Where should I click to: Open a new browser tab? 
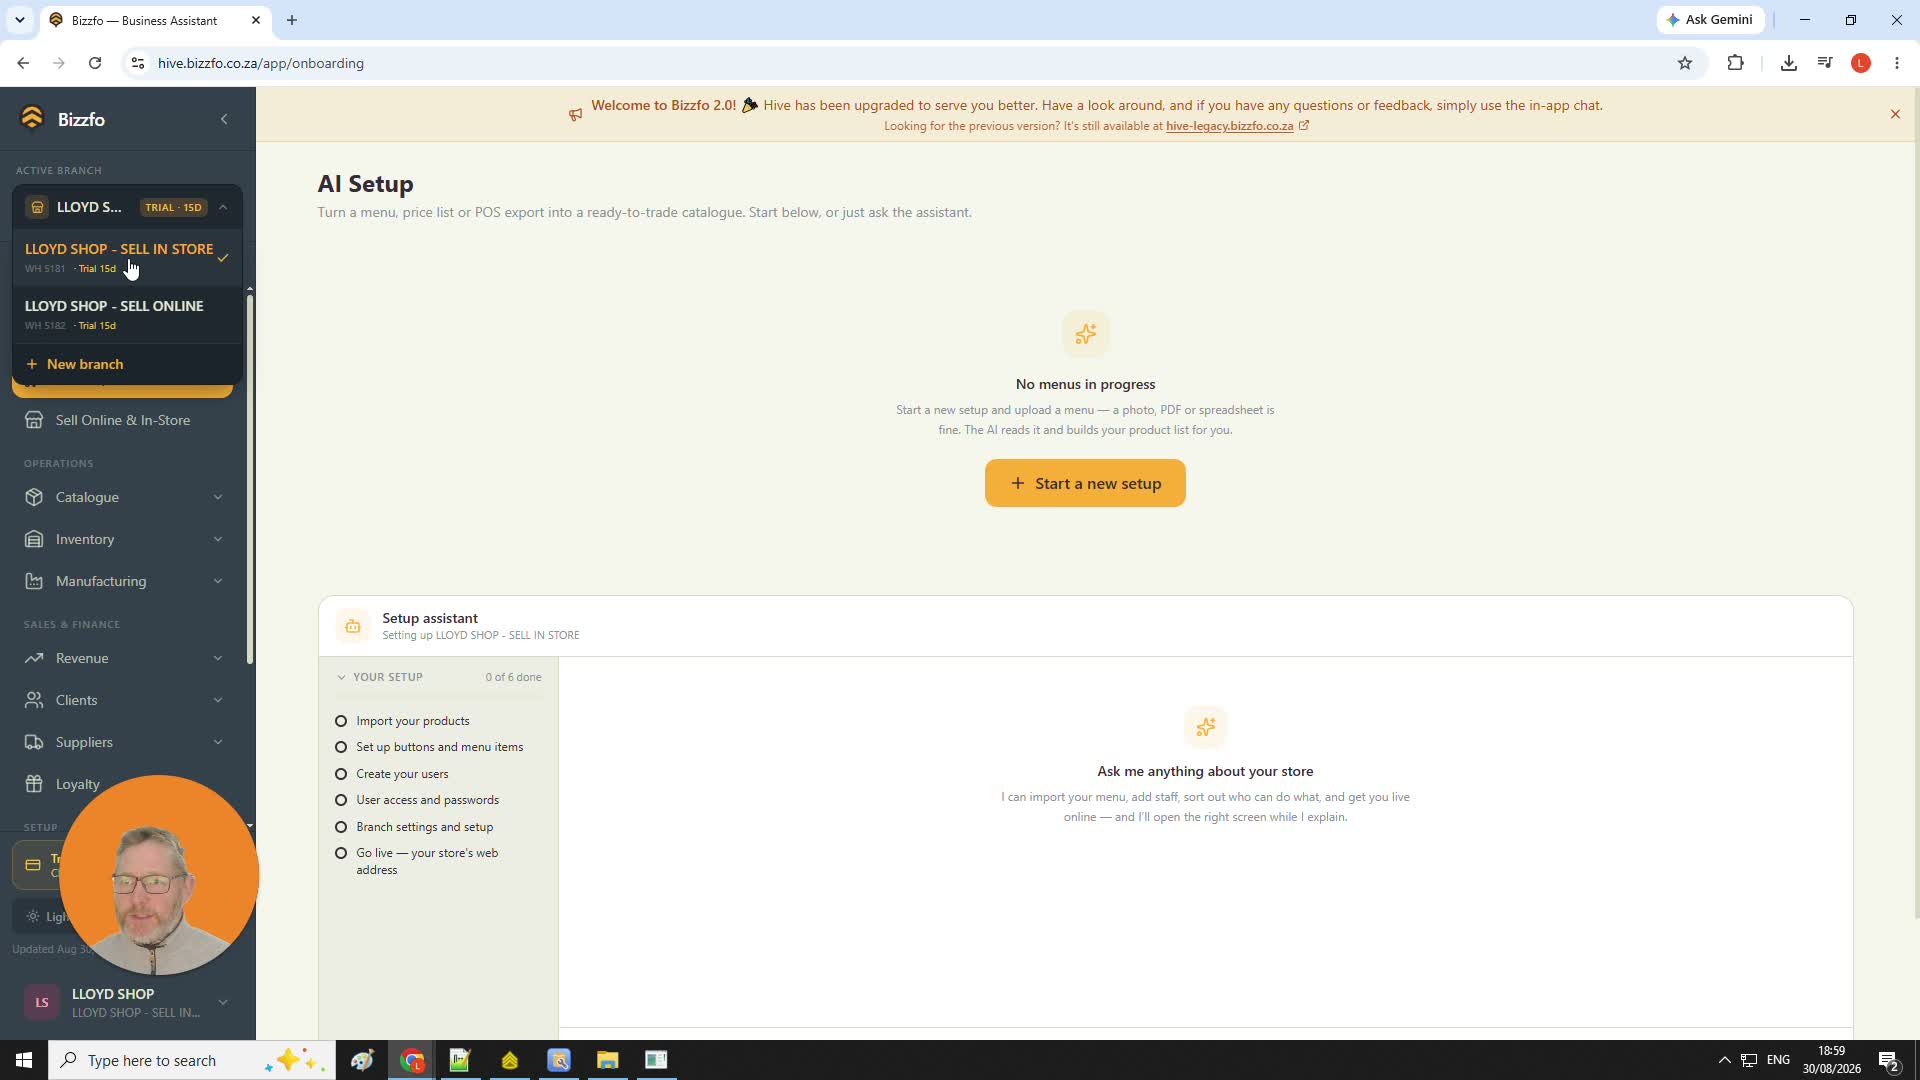click(292, 20)
